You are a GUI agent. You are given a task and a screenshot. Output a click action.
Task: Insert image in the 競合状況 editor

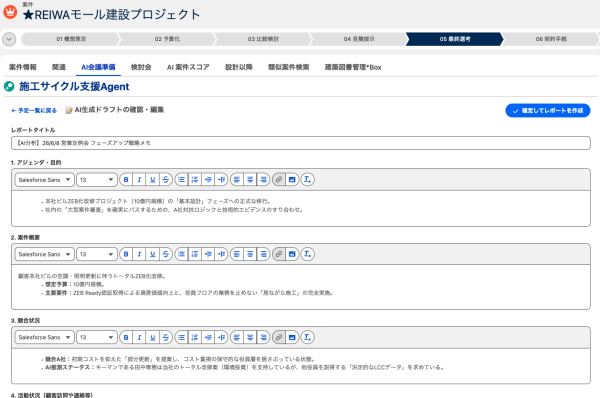292,338
